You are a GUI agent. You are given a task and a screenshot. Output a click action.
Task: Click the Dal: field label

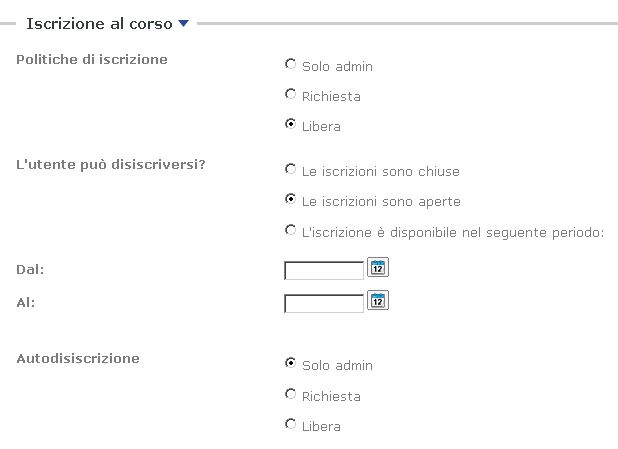[31, 269]
